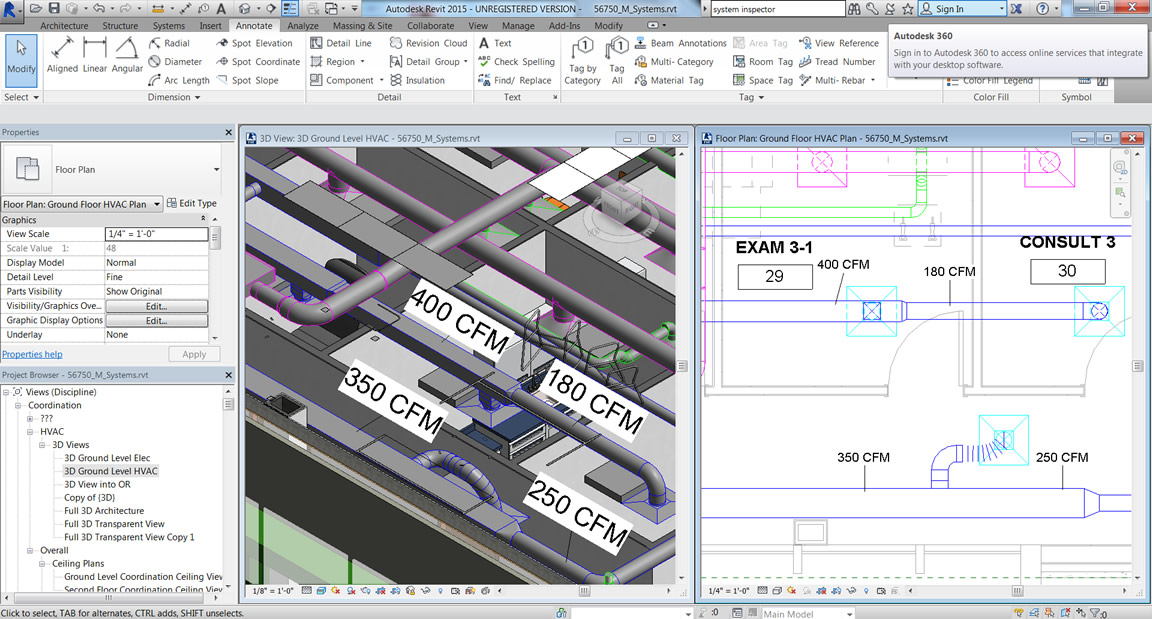Select Full 3D Architecture view
The width and height of the screenshot is (1152, 619).
pyautogui.click(x=104, y=511)
